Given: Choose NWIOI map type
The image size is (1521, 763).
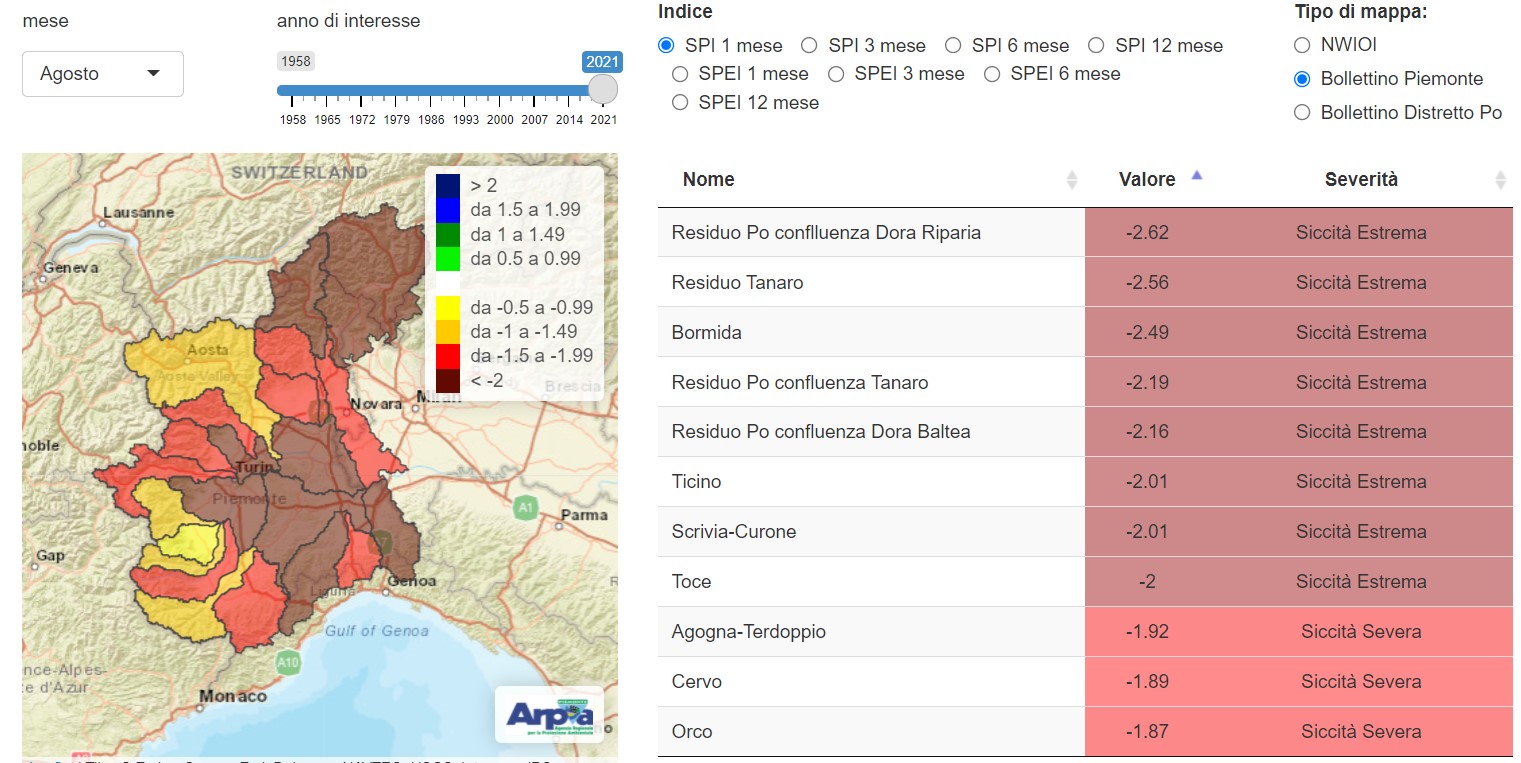Looking at the screenshot, I should pyautogui.click(x=1302, y=45).
